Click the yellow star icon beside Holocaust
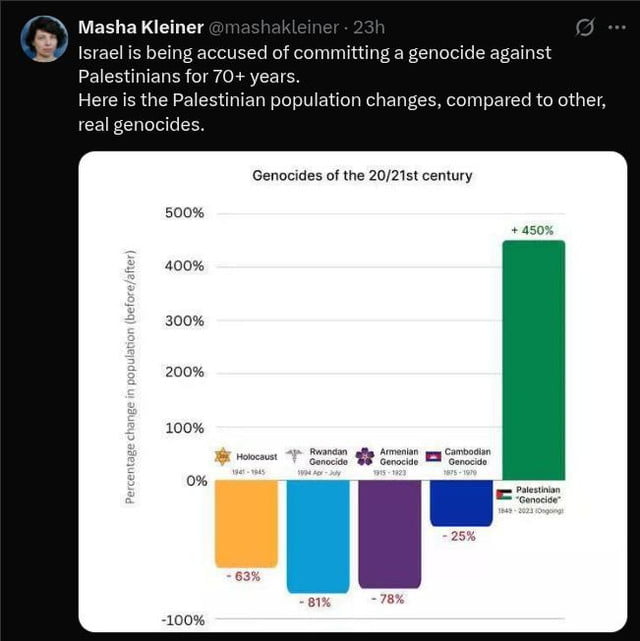The height and width of the screenshot is (641, 640). pos(223,456)
